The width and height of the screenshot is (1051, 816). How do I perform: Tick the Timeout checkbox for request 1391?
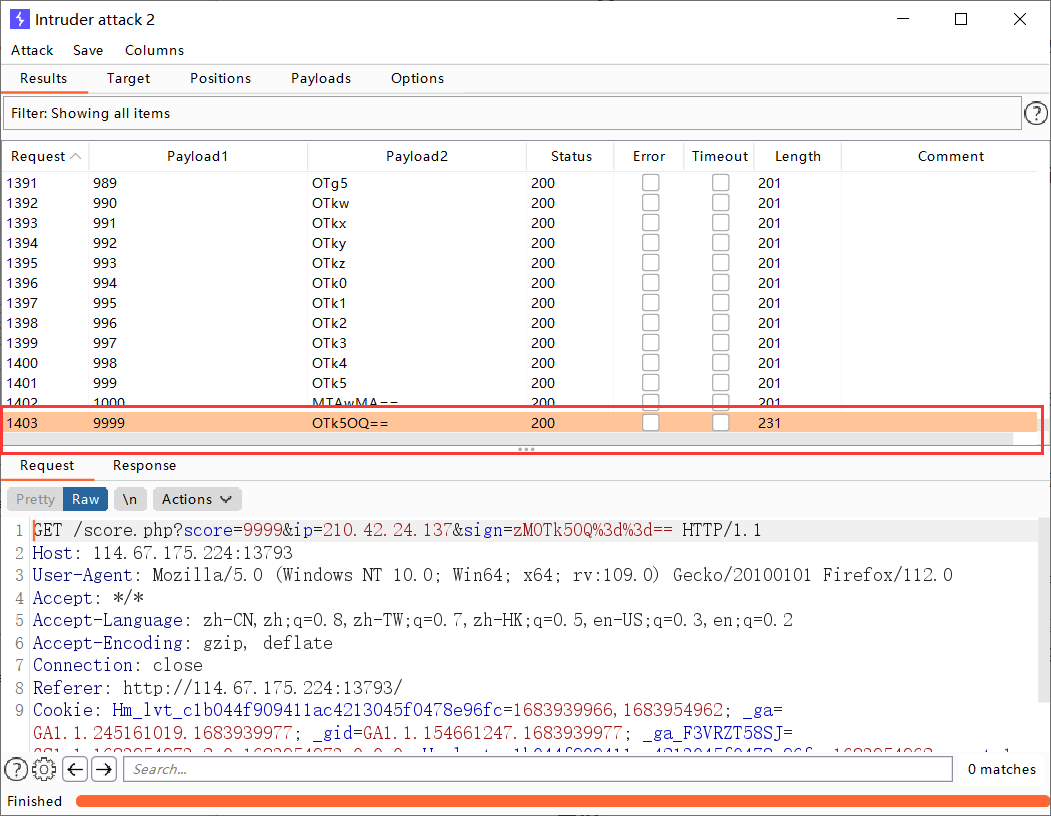721,182
